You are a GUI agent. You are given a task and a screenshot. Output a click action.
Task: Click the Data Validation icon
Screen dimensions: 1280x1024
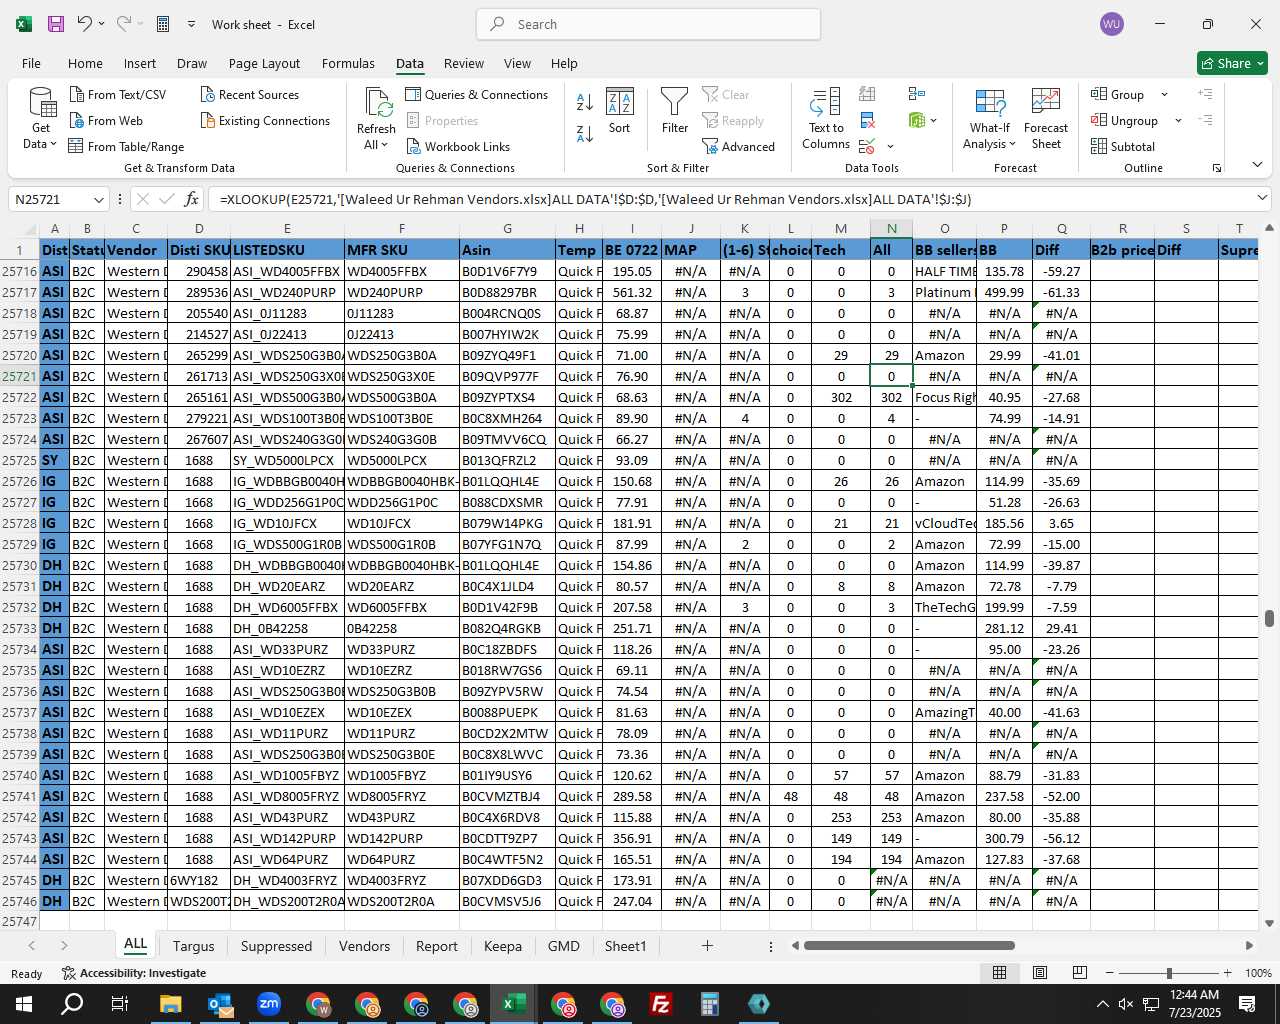click(x=866, y=146)
